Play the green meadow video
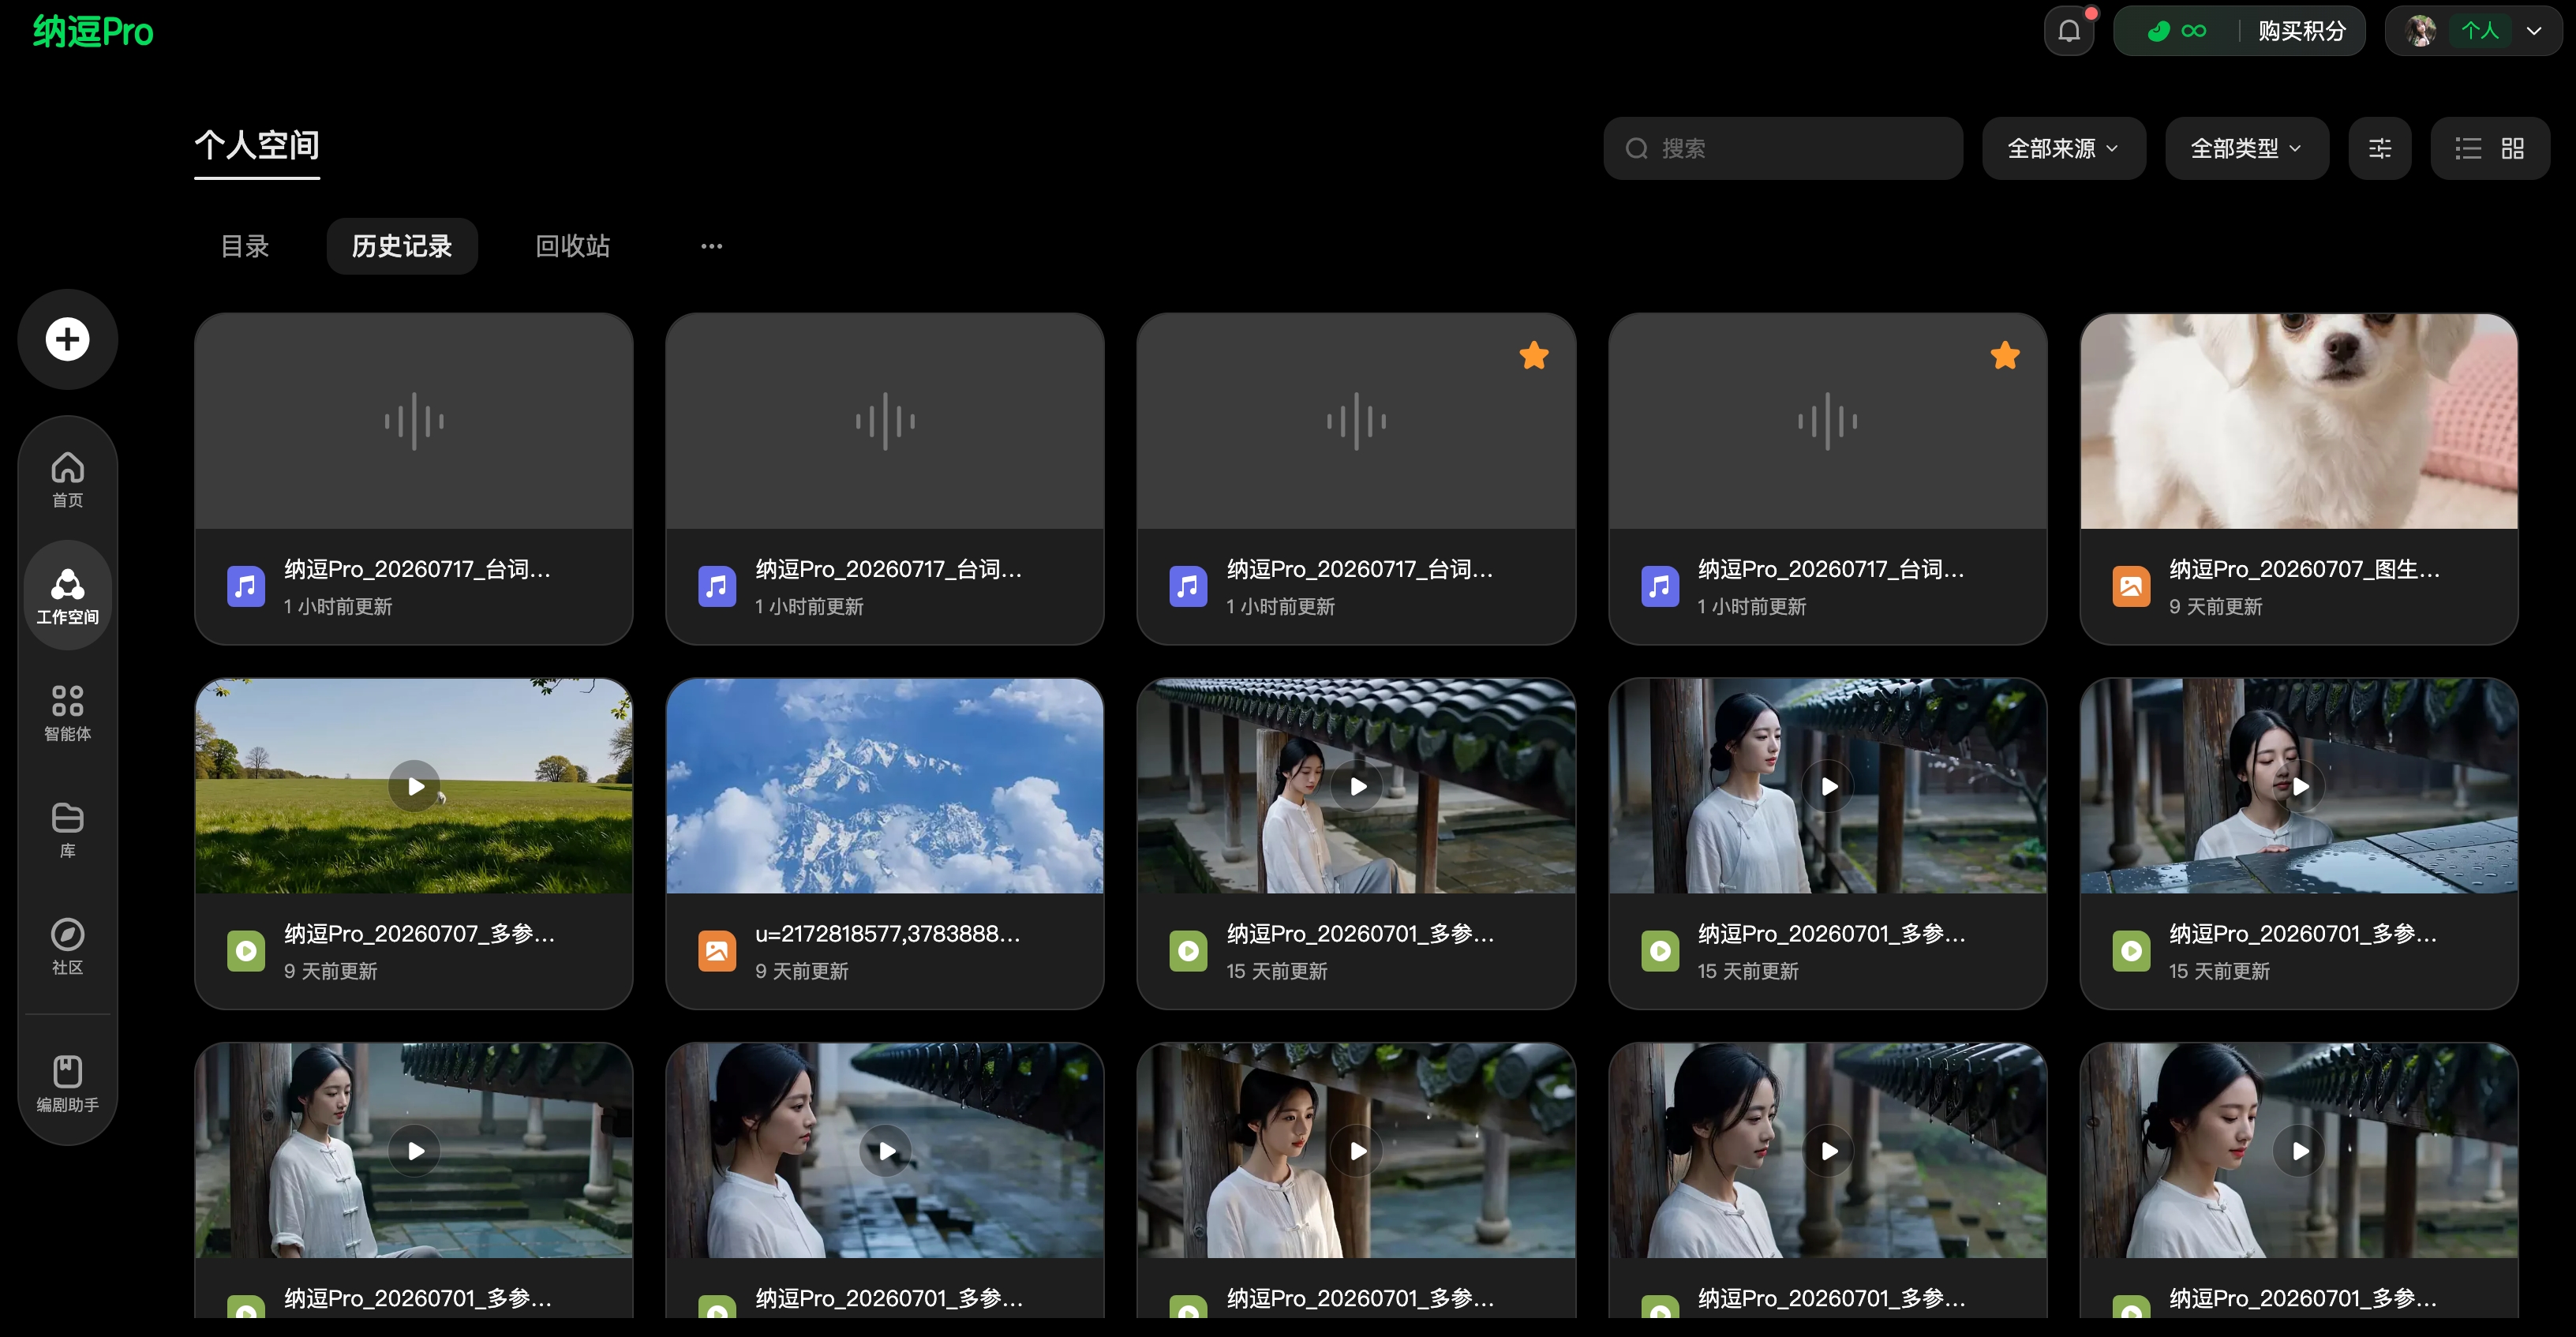This screenshot has height=1337, width=2576. point(414,786)
